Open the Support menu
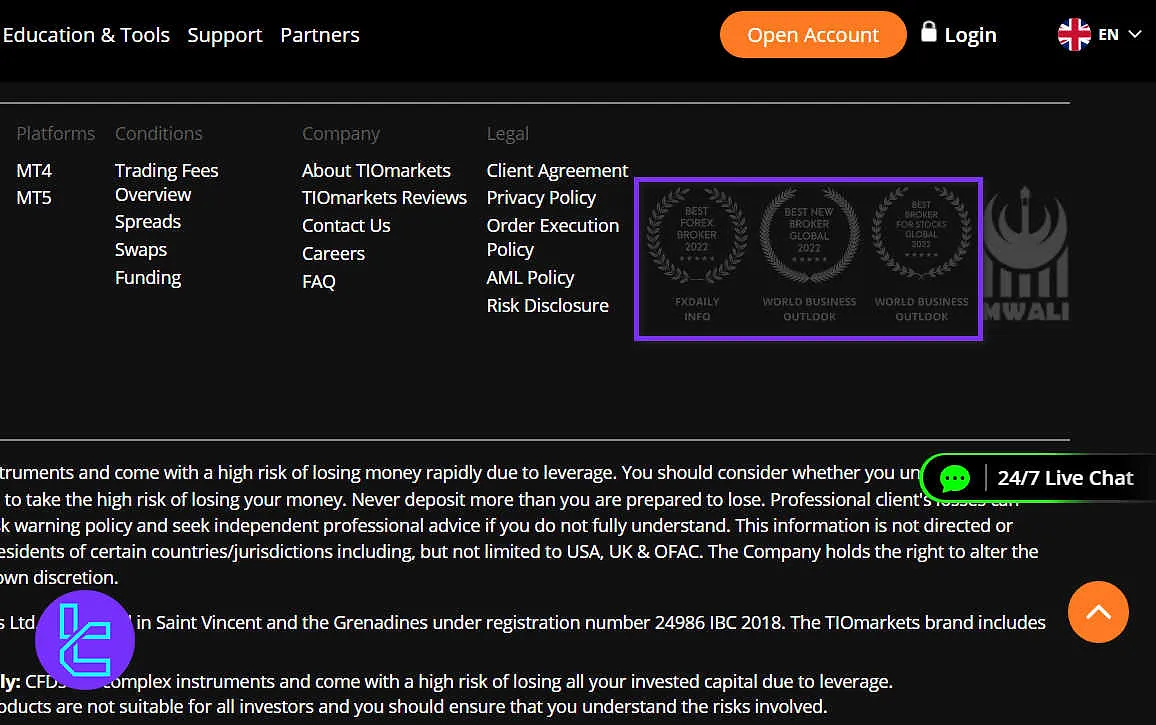Screen dimensions: 1156x725 click(x=225, y=35)
